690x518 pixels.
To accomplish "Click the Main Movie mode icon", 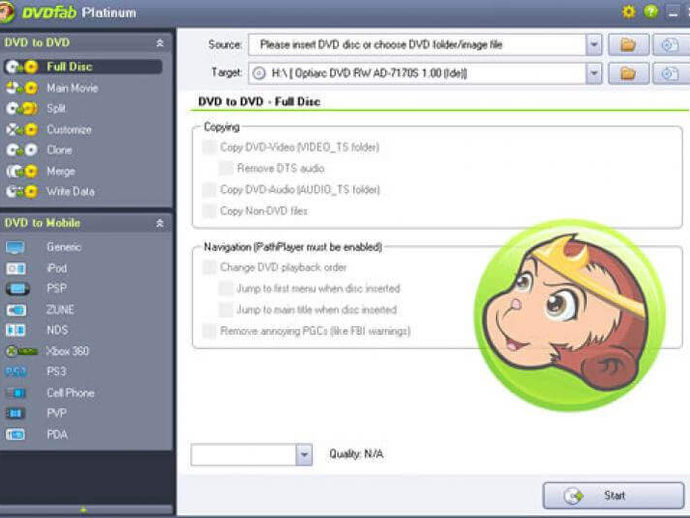I will 22,88.
